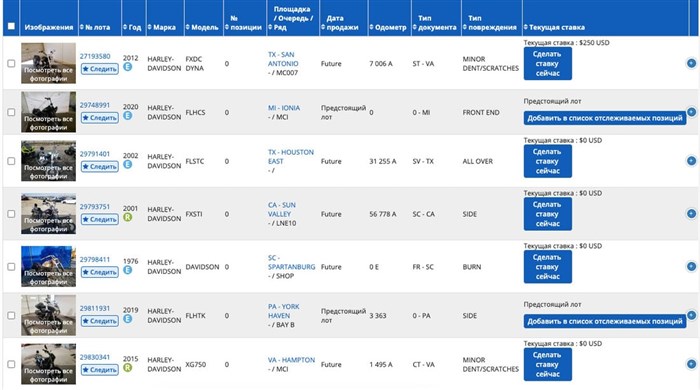Screen dimensions: 700x390
Task: Open lot number 29793751 link
Action: click(95, 207)
